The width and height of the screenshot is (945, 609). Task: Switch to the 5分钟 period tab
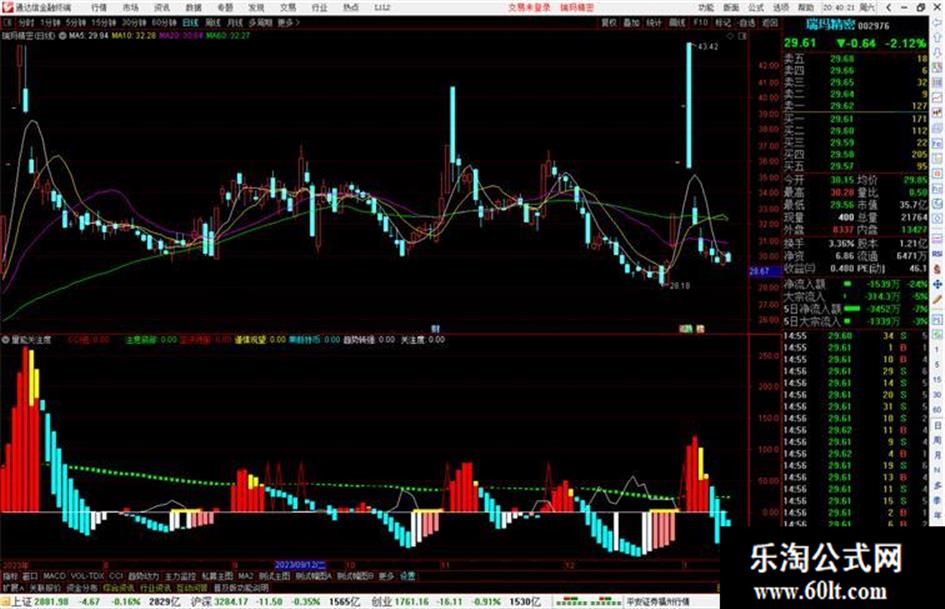[x=76, y=22]
